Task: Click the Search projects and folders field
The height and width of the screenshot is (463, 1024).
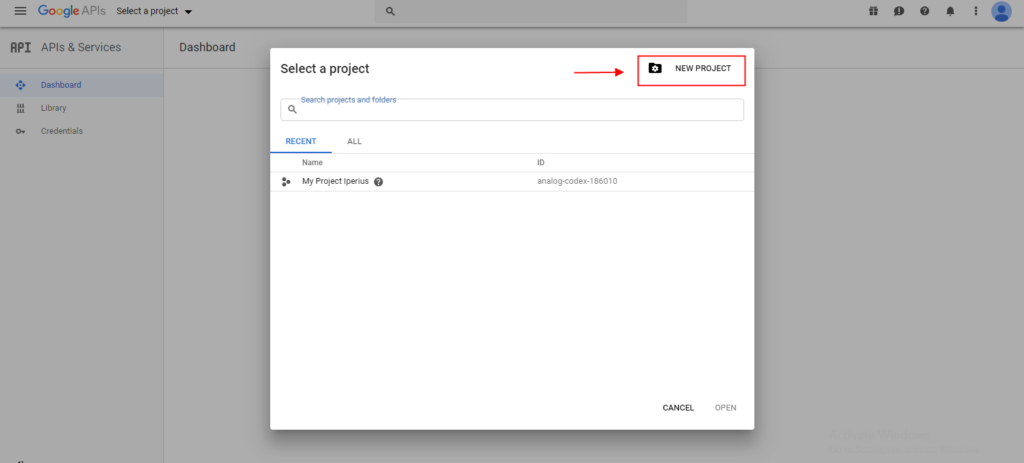Action: click(512, 110)
